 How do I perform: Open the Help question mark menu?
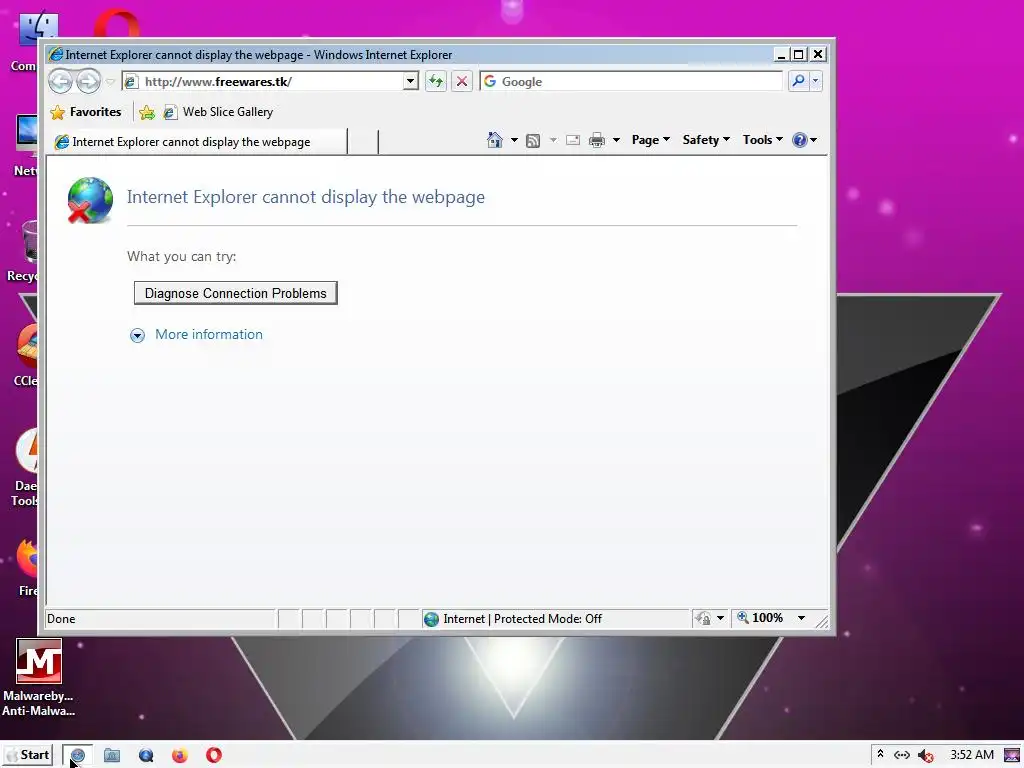coord(804,140)
